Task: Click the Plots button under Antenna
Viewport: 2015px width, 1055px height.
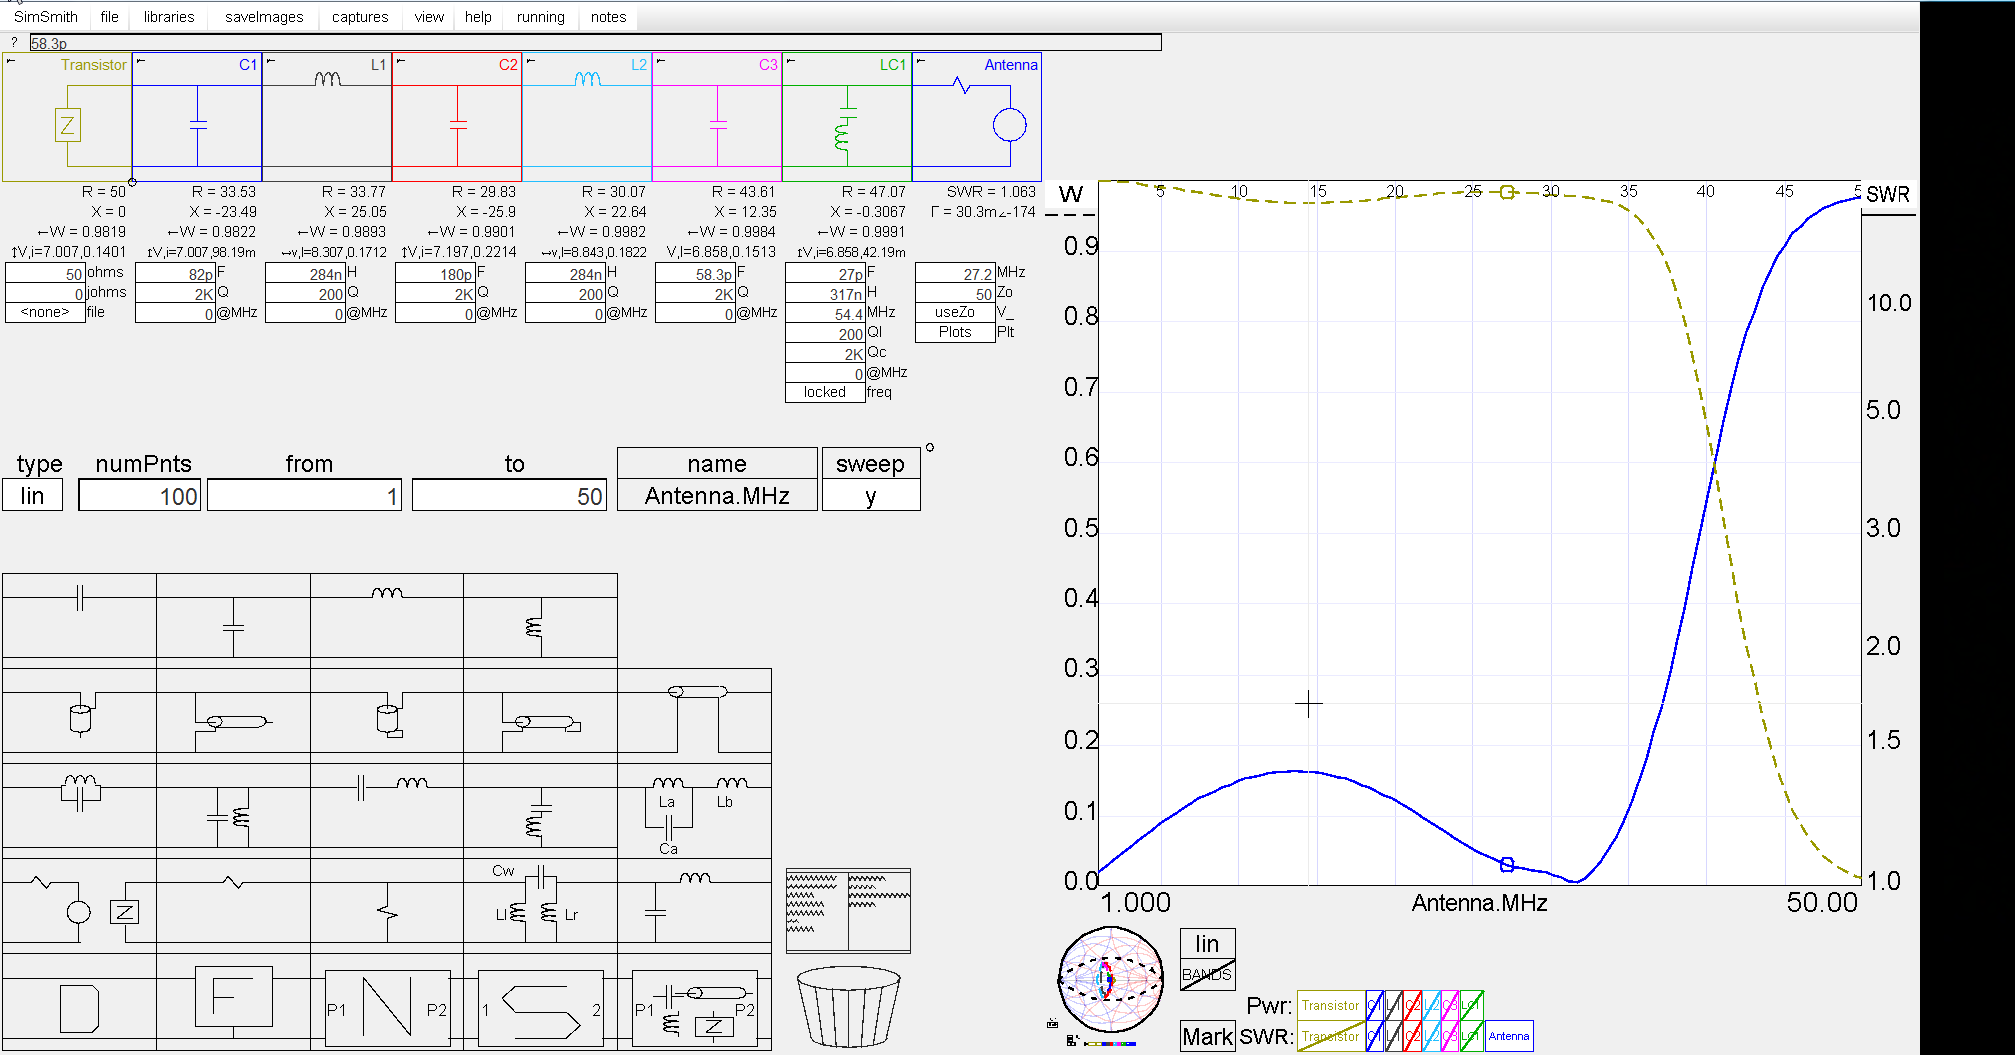Action: 954,333
